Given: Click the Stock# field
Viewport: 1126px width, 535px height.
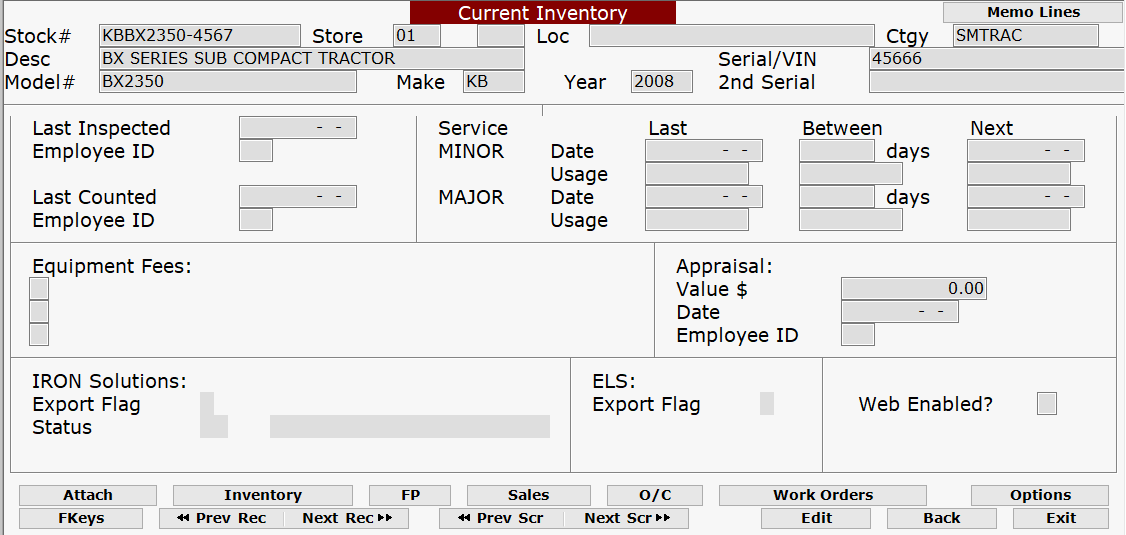Looking at the screenshot, I should 200,36.
